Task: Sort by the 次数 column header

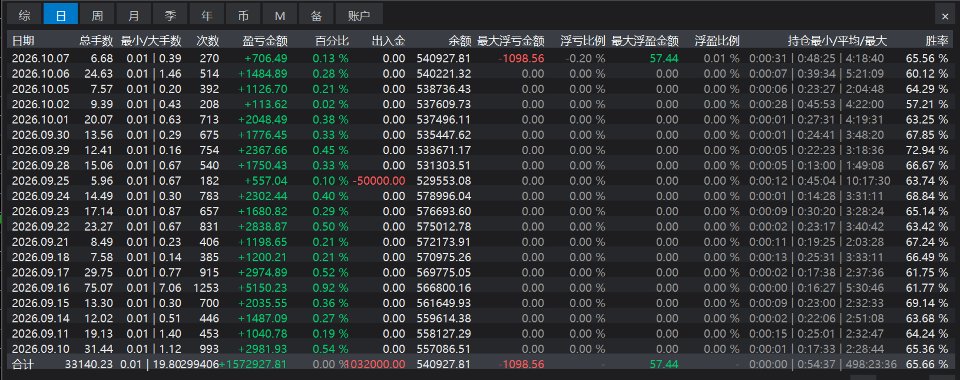Action: pyautogui.click(x=208, y=41)
